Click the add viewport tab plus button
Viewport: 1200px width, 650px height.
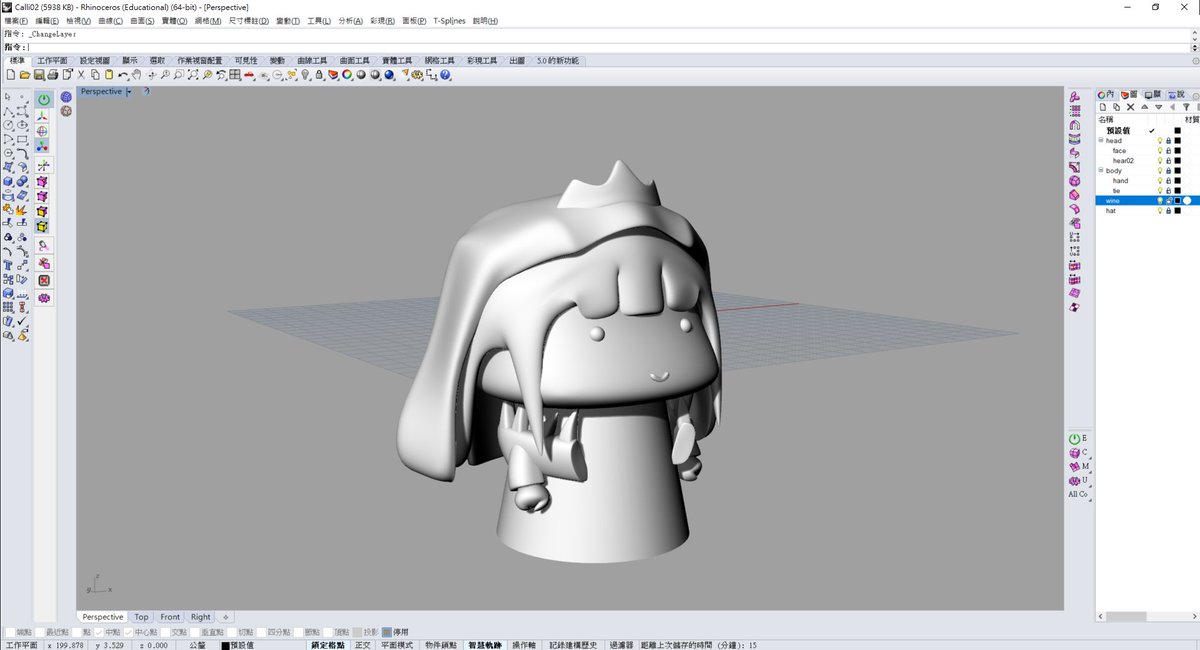[225, 617]
